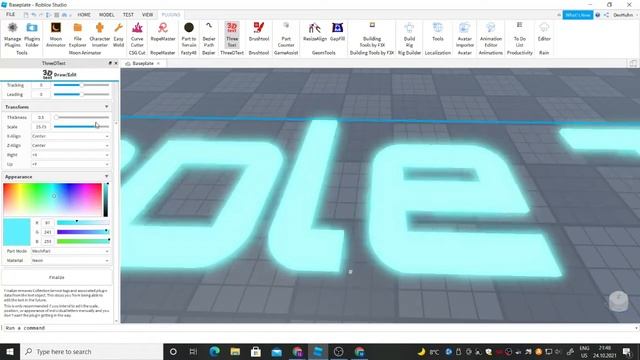This screenshot has width=640, height=360.
Task: Click the Scale value field
Action: pos(41,127)
